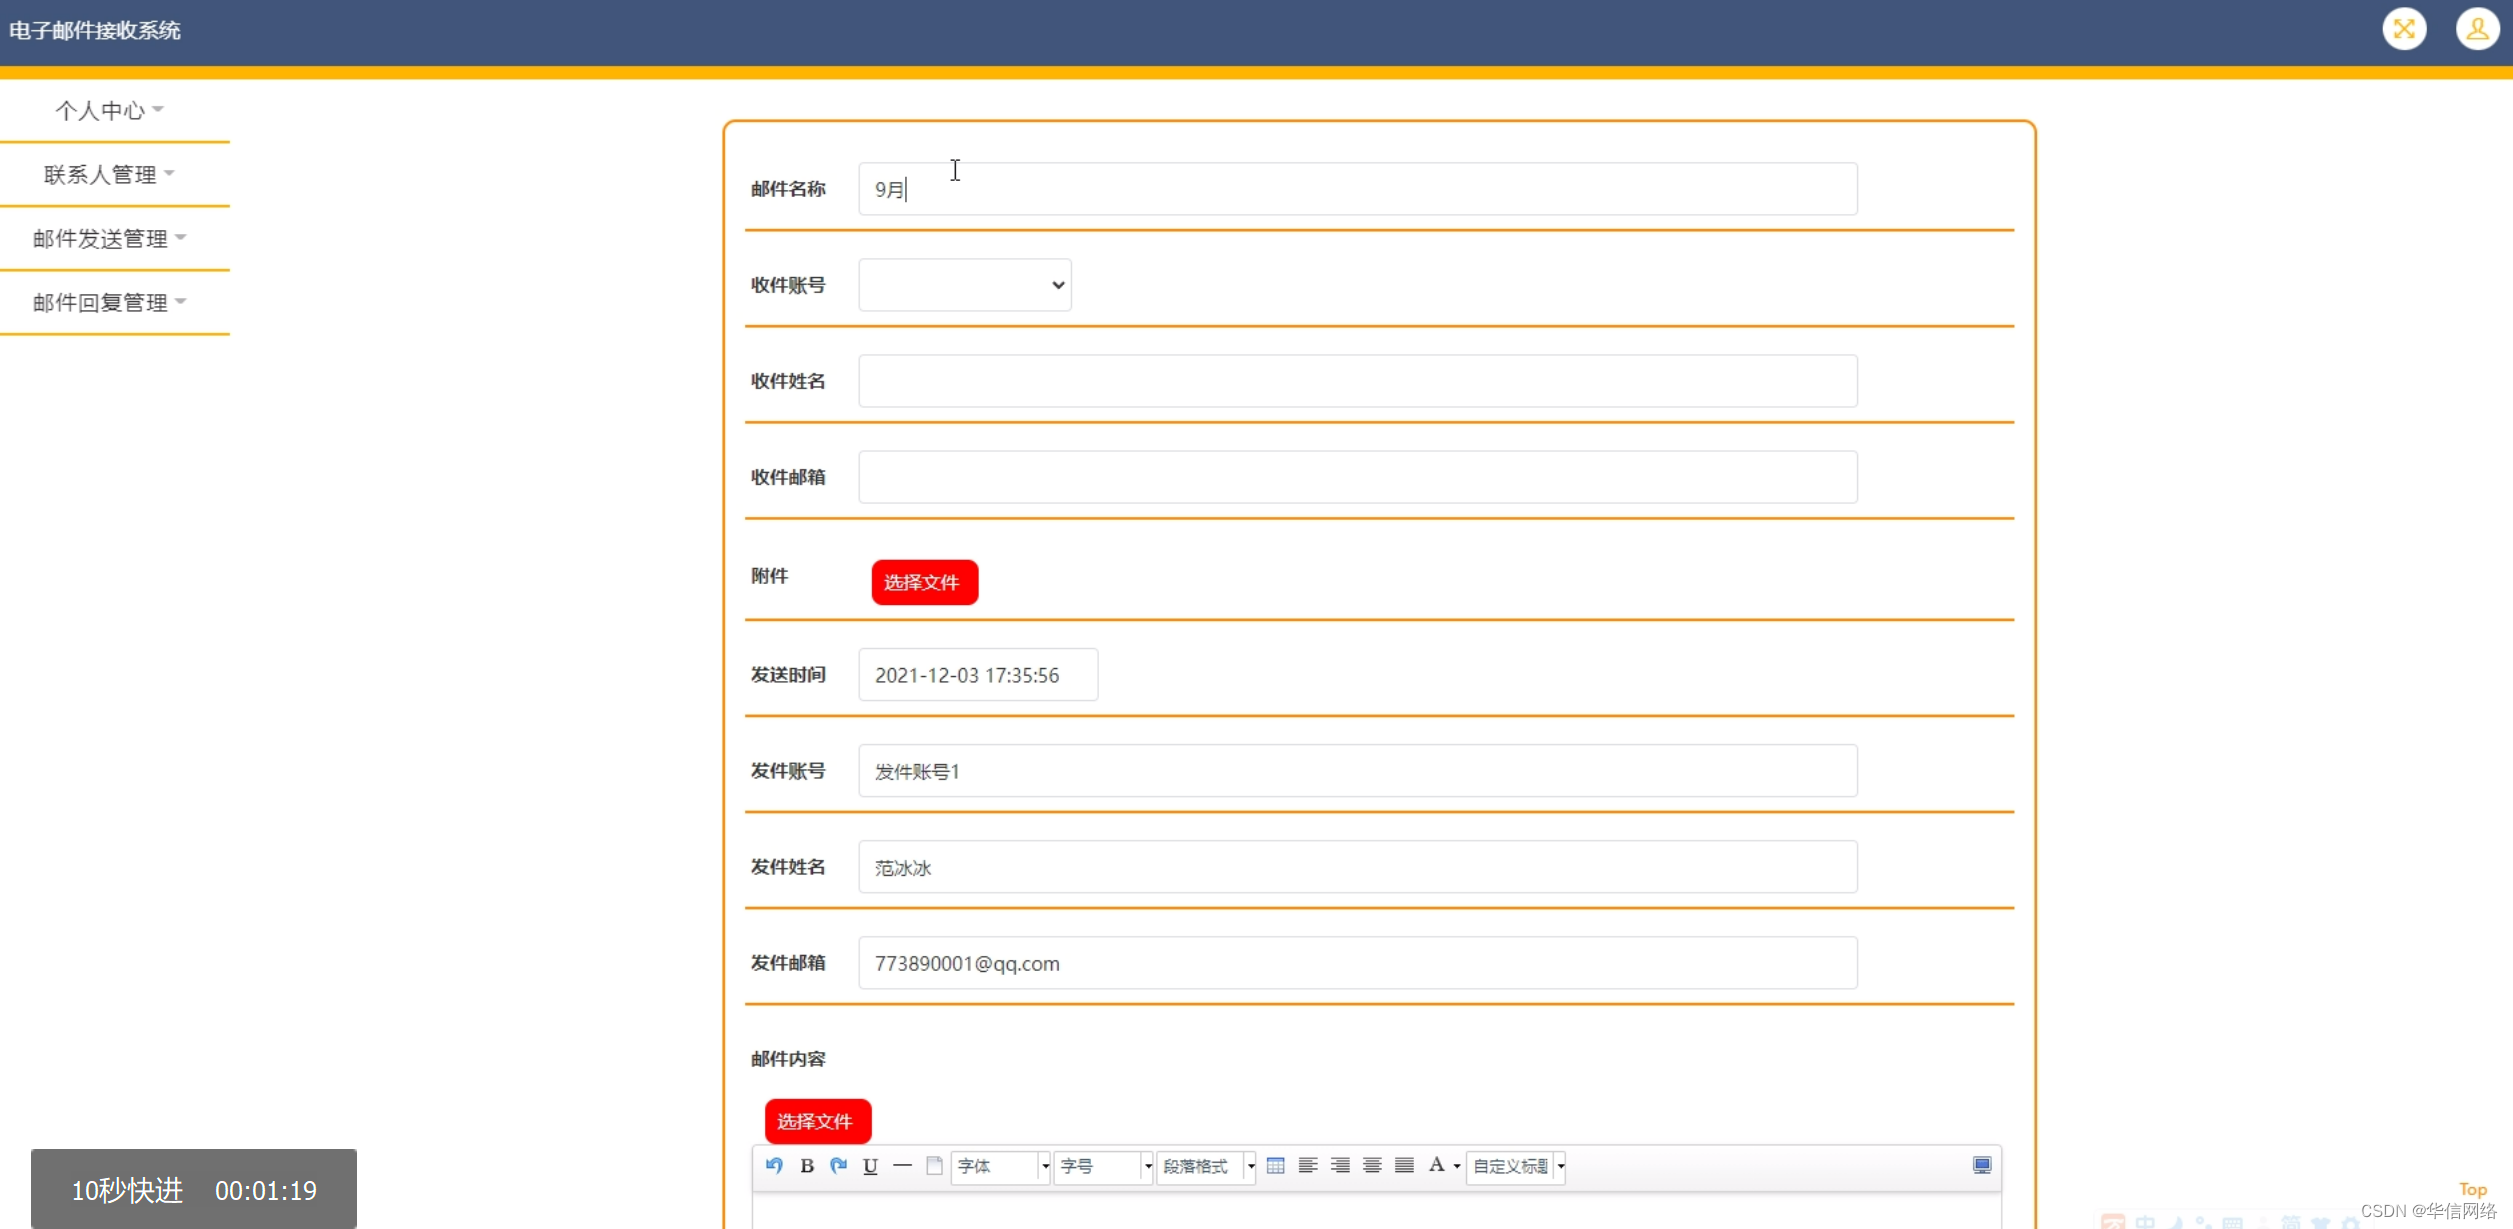This screenshot has height=1229, width=2513.
Task: Expand the 联系人管理 sidebar menu
Action: (109, 174)
